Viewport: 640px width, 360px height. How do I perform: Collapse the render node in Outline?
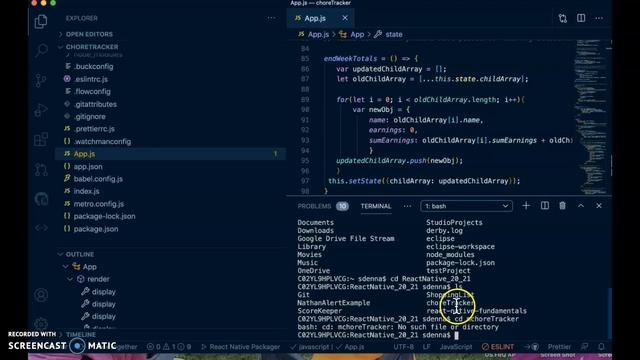(70, 279)
